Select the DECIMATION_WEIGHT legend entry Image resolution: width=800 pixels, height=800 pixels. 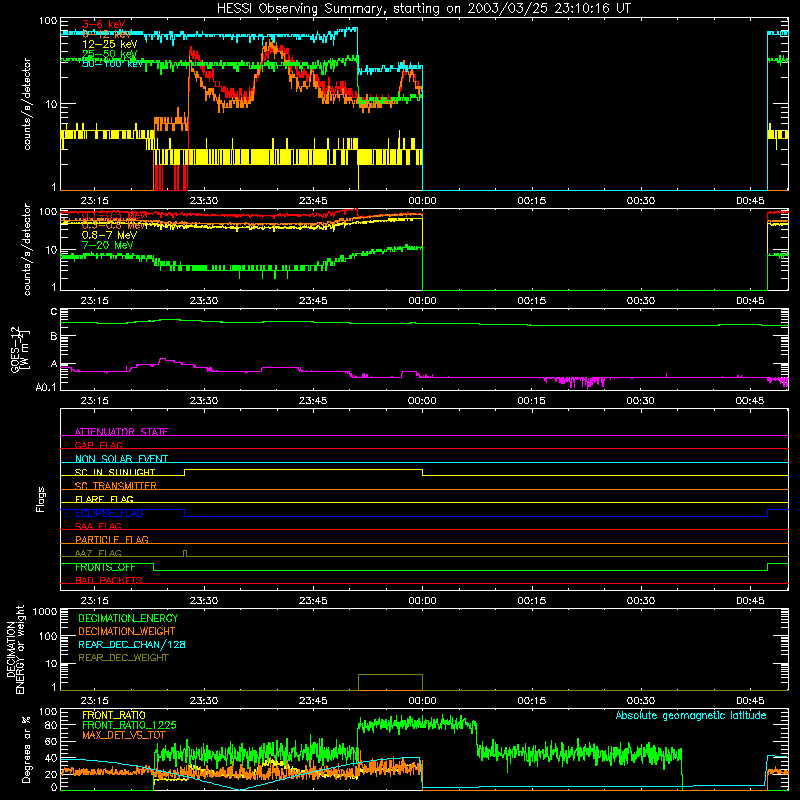(x=127, y=631)
